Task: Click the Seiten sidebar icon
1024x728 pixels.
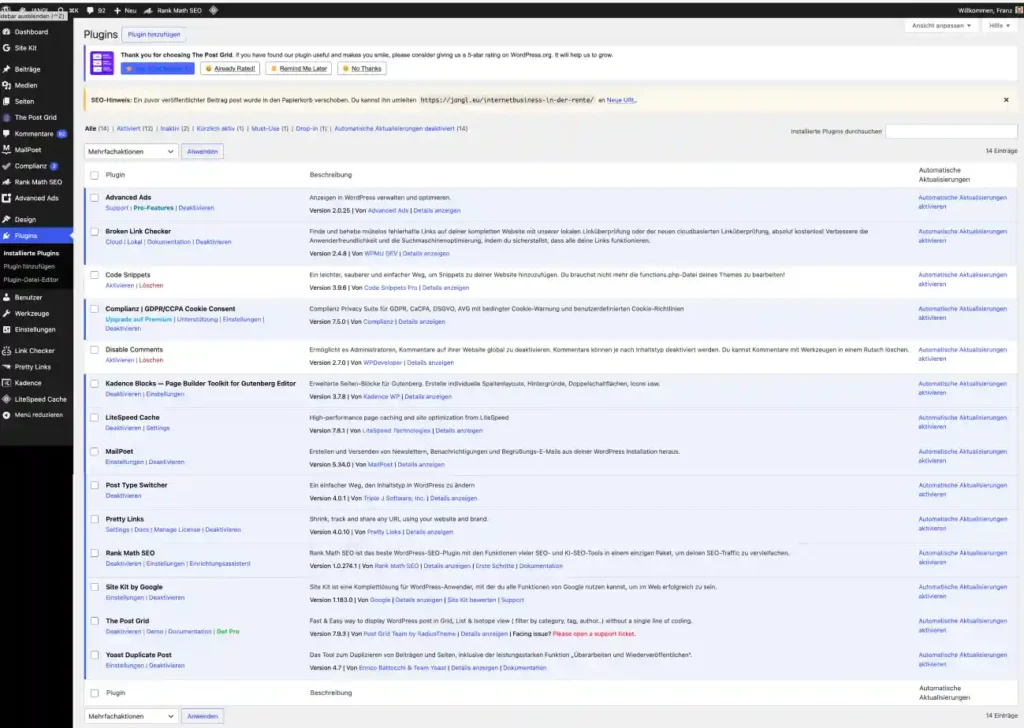Action: 7,101
